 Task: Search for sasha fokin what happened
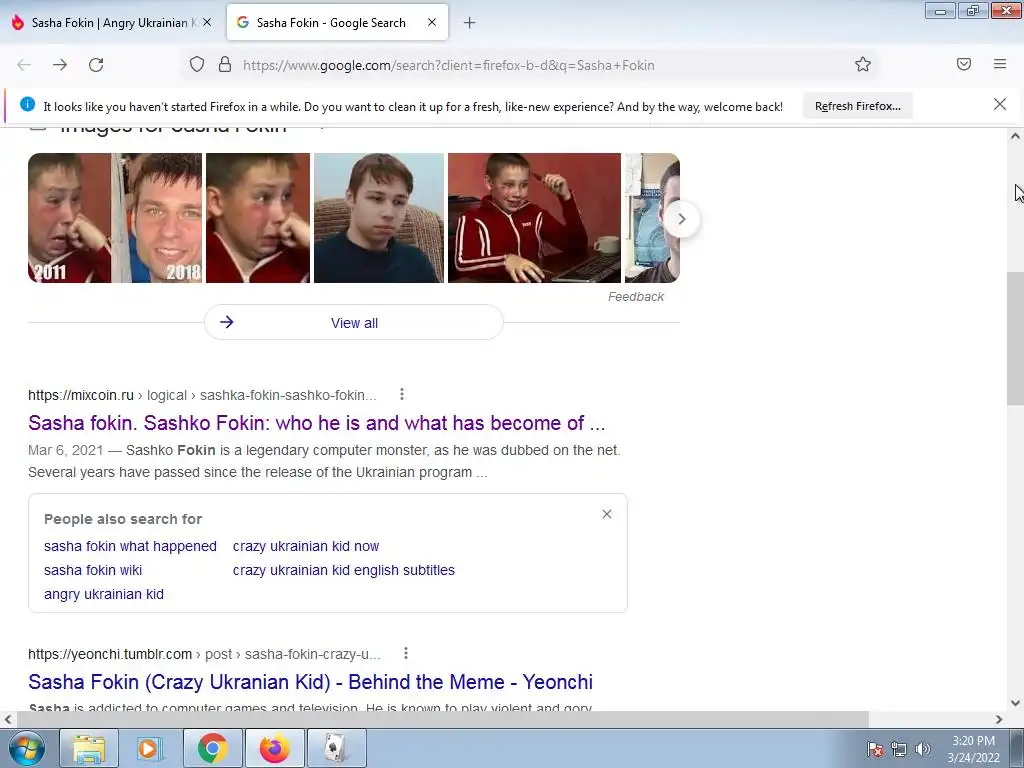pyautogui.click(x=130, y=546)
